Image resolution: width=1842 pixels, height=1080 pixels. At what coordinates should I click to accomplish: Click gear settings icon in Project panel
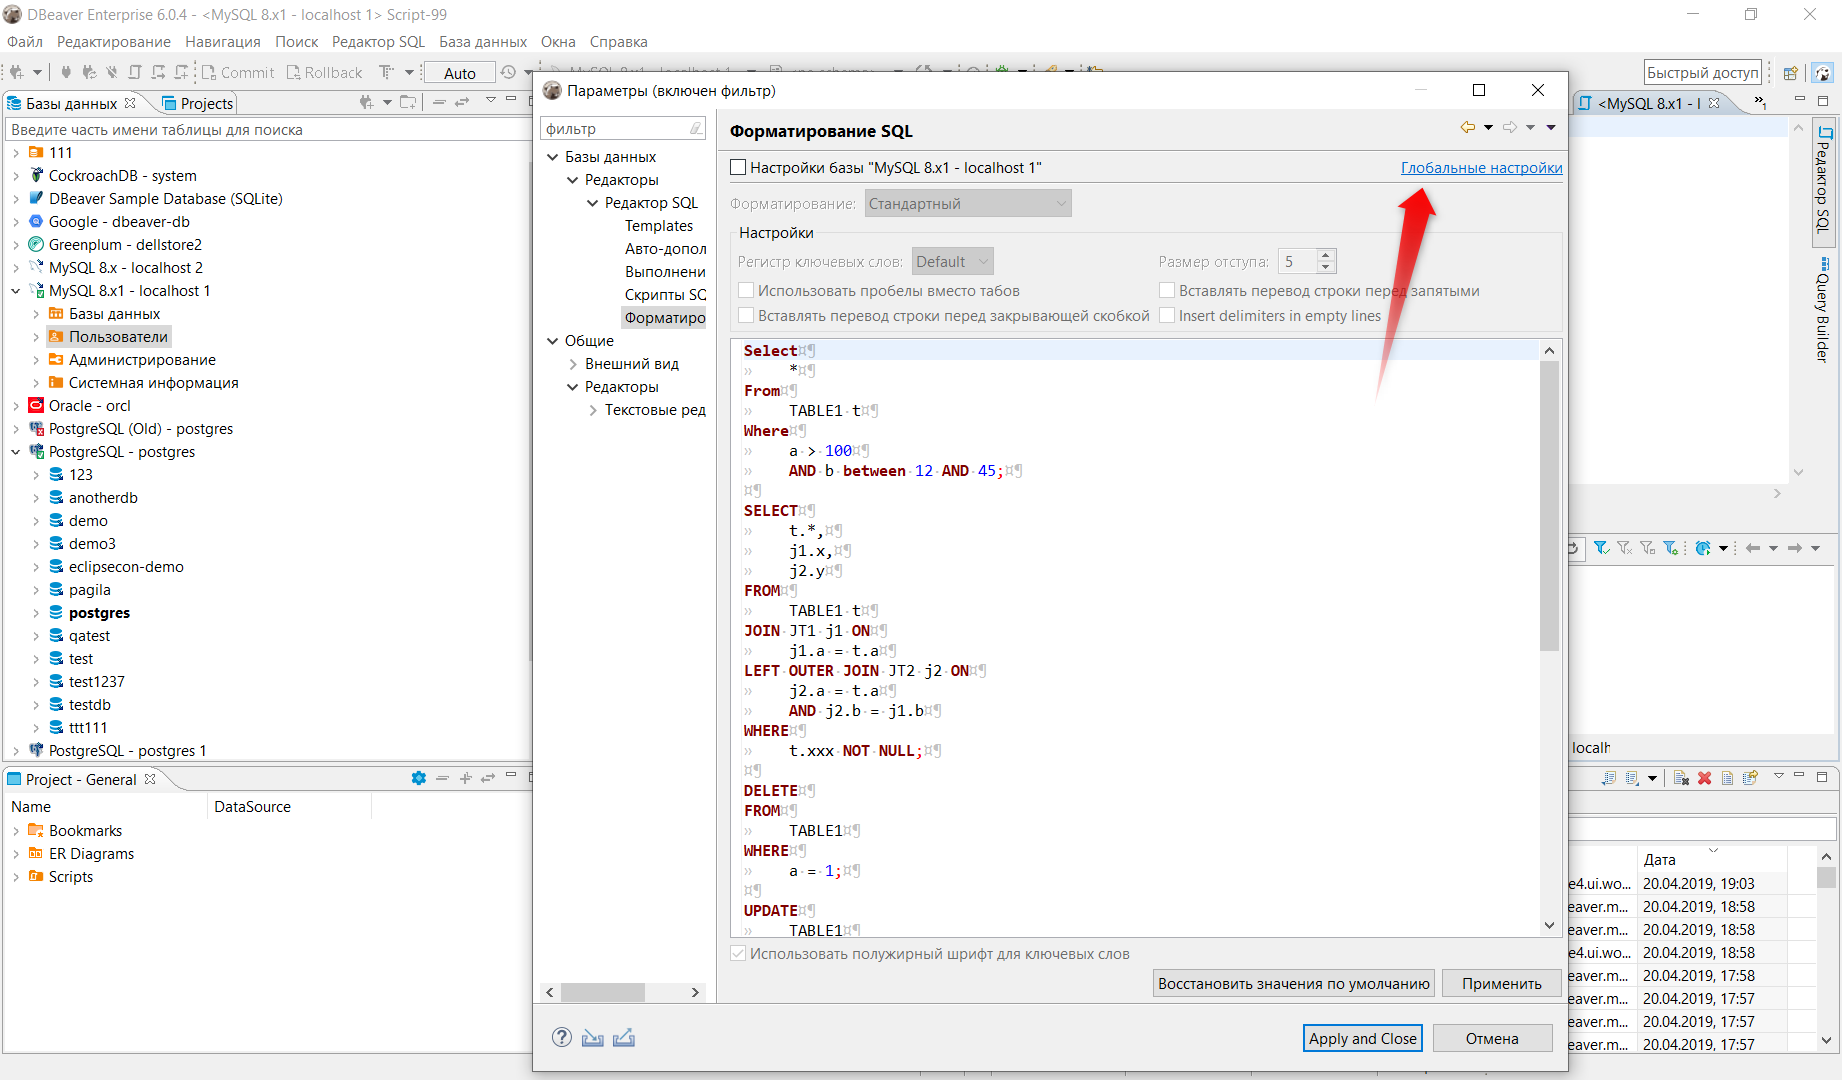click(x=419, y=778)
